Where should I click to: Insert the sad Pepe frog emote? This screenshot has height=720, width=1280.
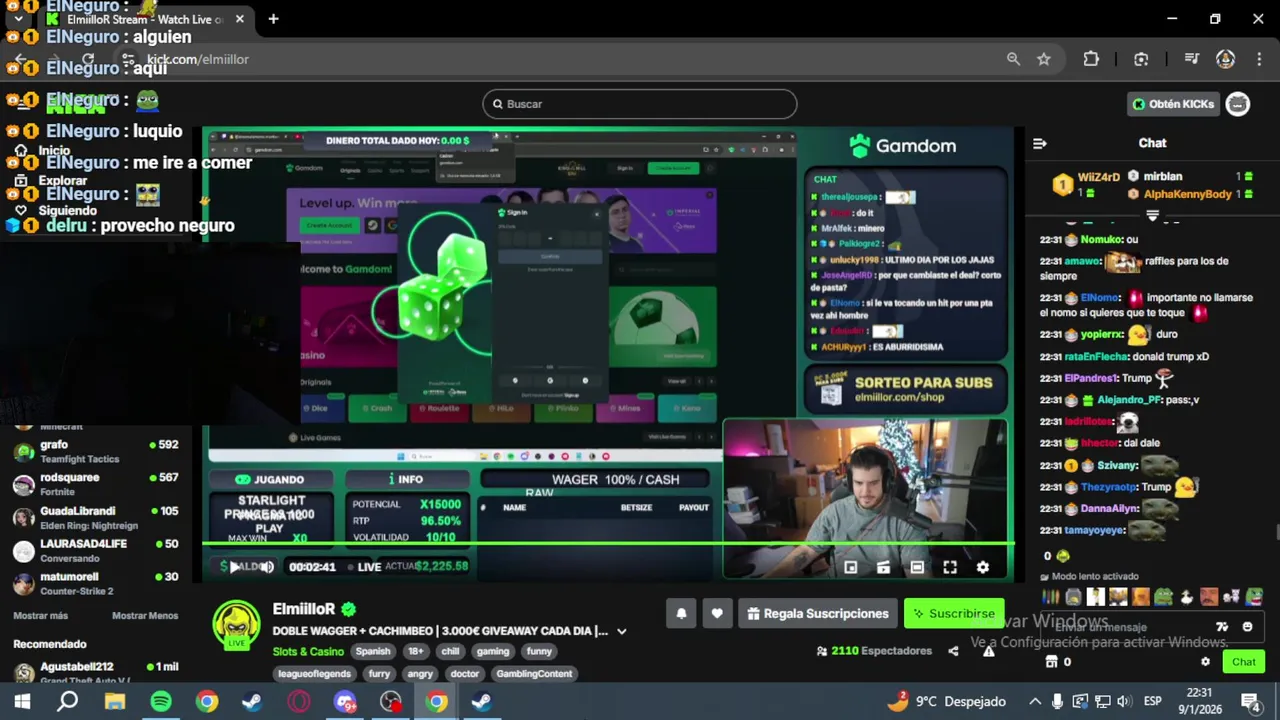tap(1163, 598)
